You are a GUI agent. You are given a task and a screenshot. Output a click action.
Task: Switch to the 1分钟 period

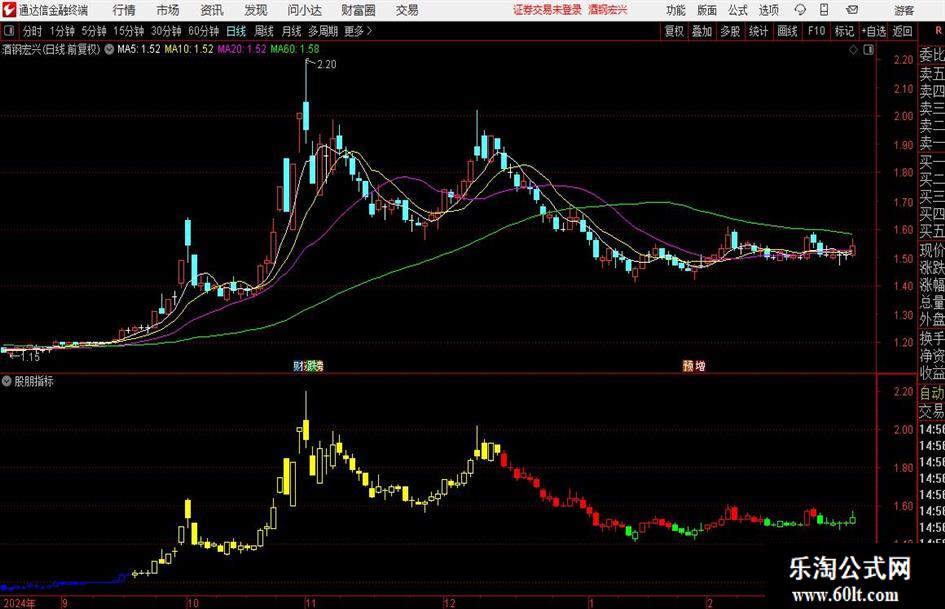pos(62,31)
